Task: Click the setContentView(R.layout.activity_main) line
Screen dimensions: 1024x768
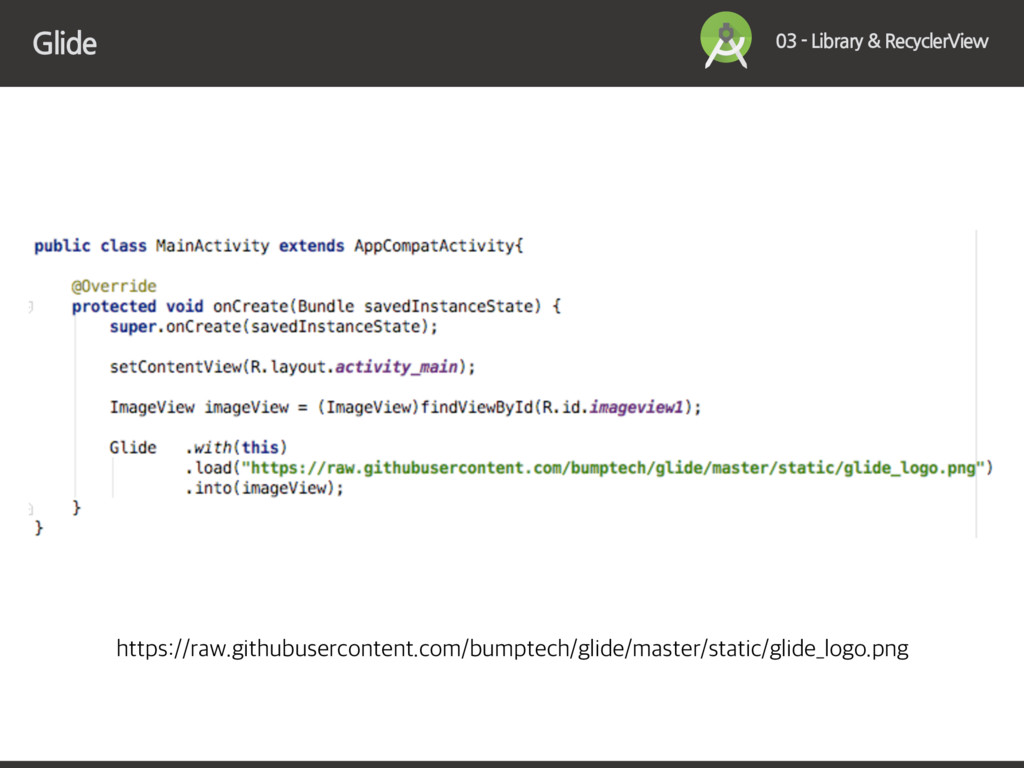Action: (293, 367)
